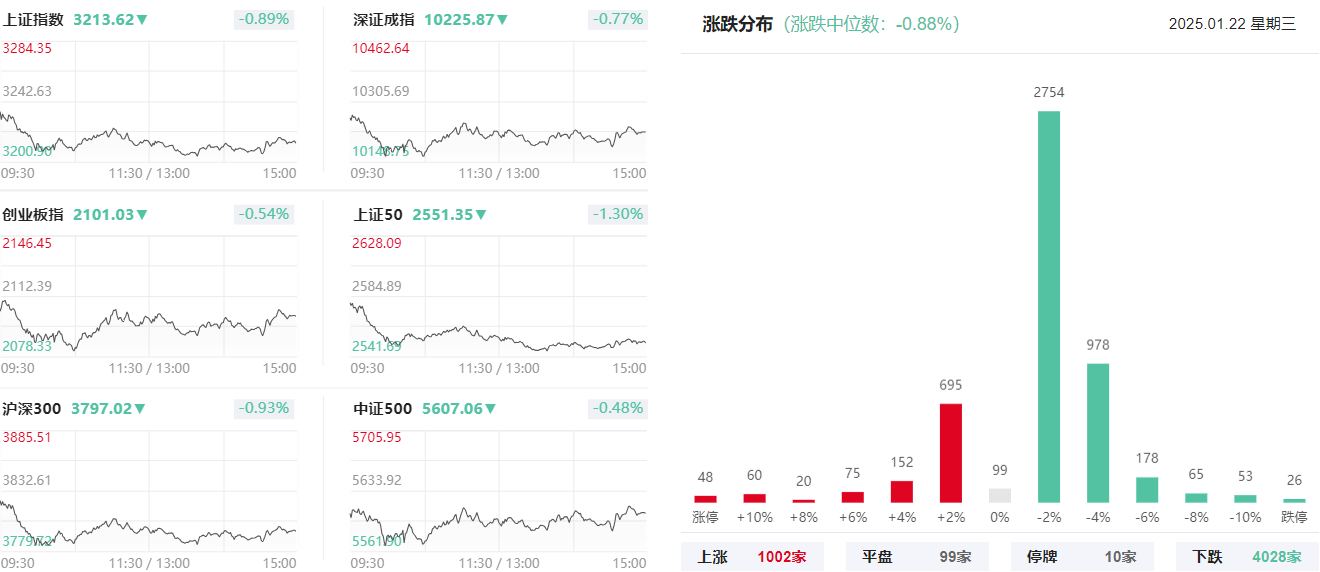Select the 停牌 10家 summary box

point(1082,557)
